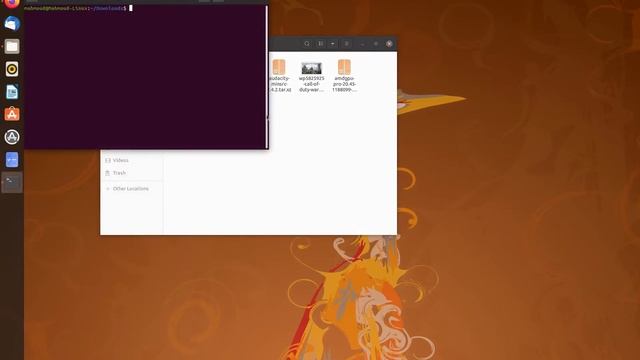The image size is (640, 360).
Task: Open Other Locations in Files sidebar
Action: click(131, 189)
